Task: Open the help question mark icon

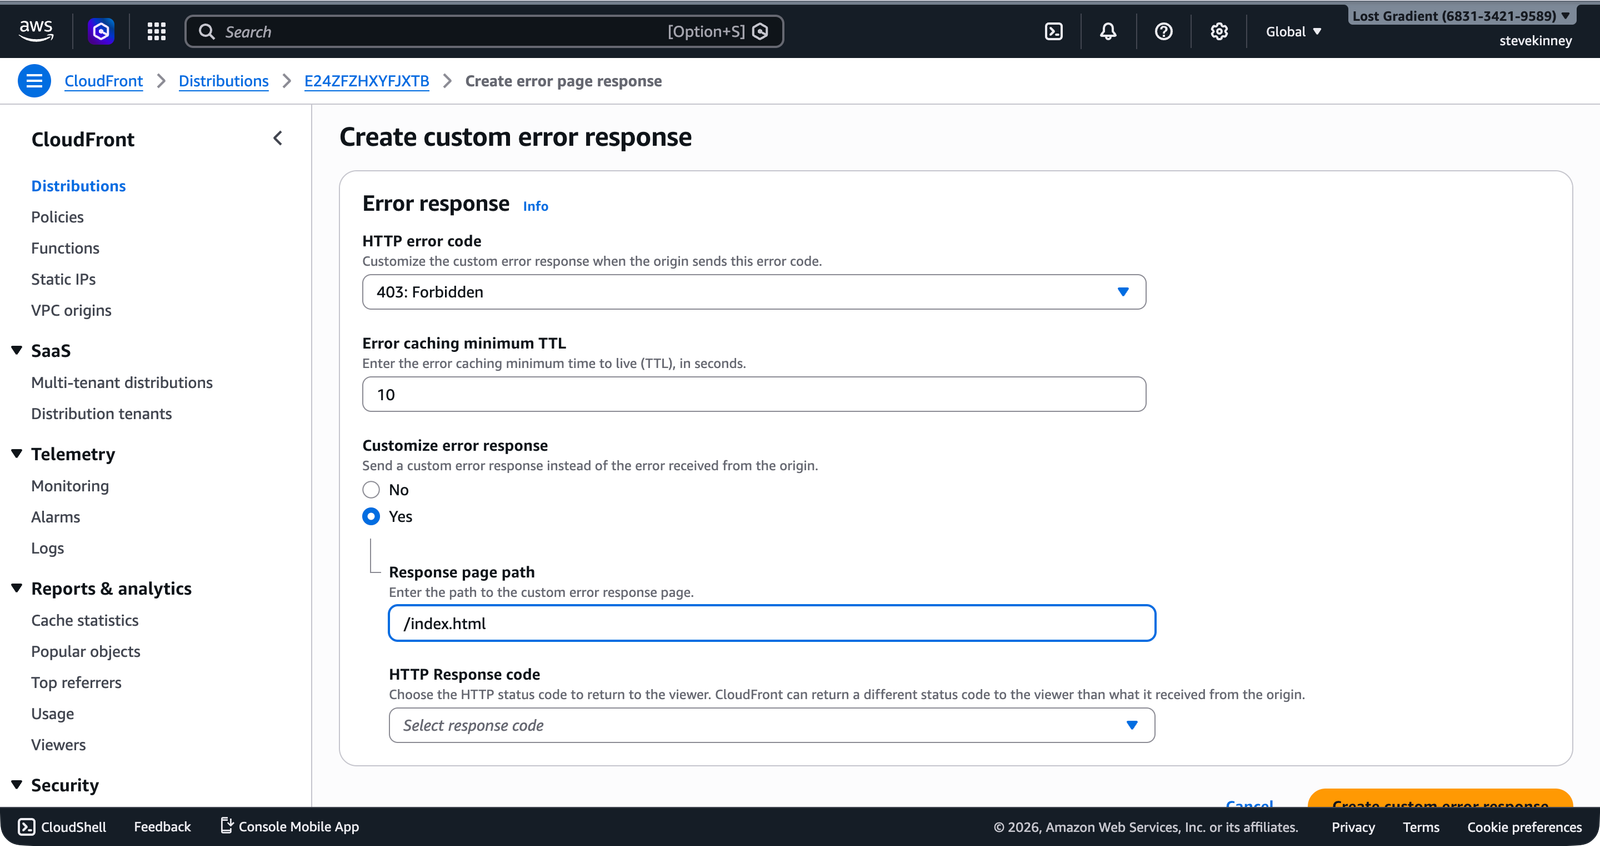Action: [1164, 32]
